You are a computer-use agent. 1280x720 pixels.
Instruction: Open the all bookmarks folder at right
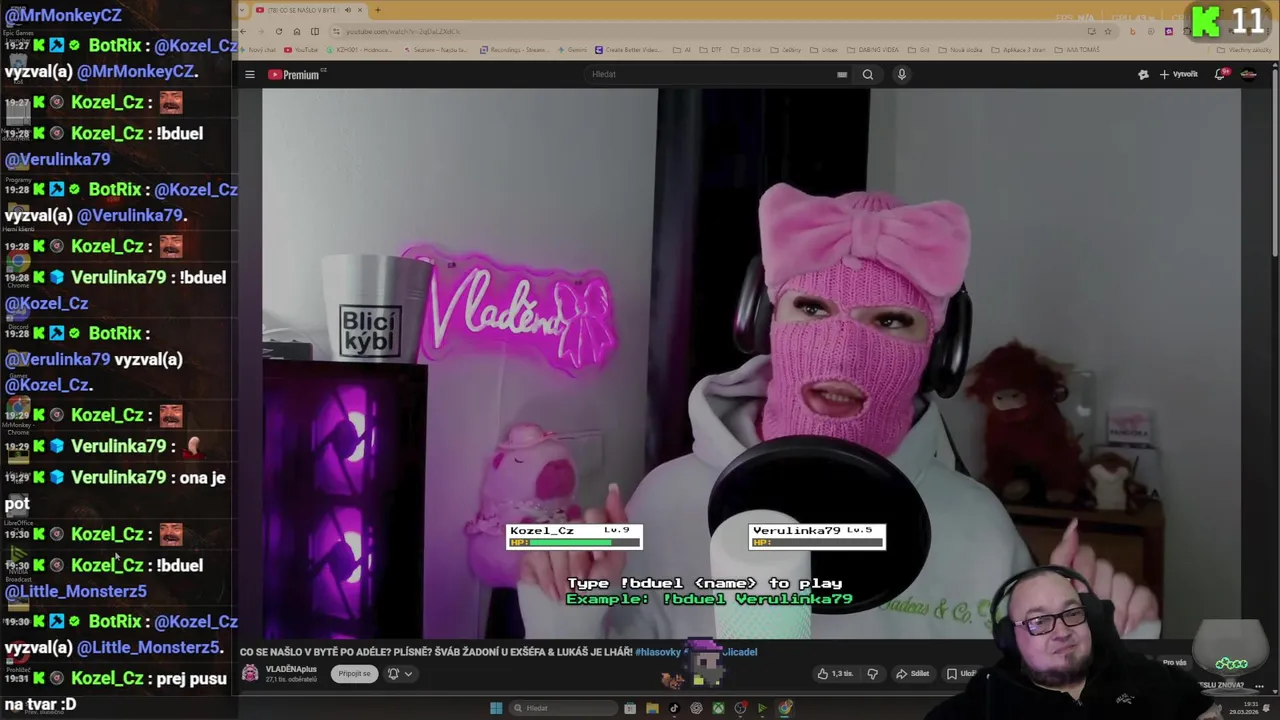1243,50
